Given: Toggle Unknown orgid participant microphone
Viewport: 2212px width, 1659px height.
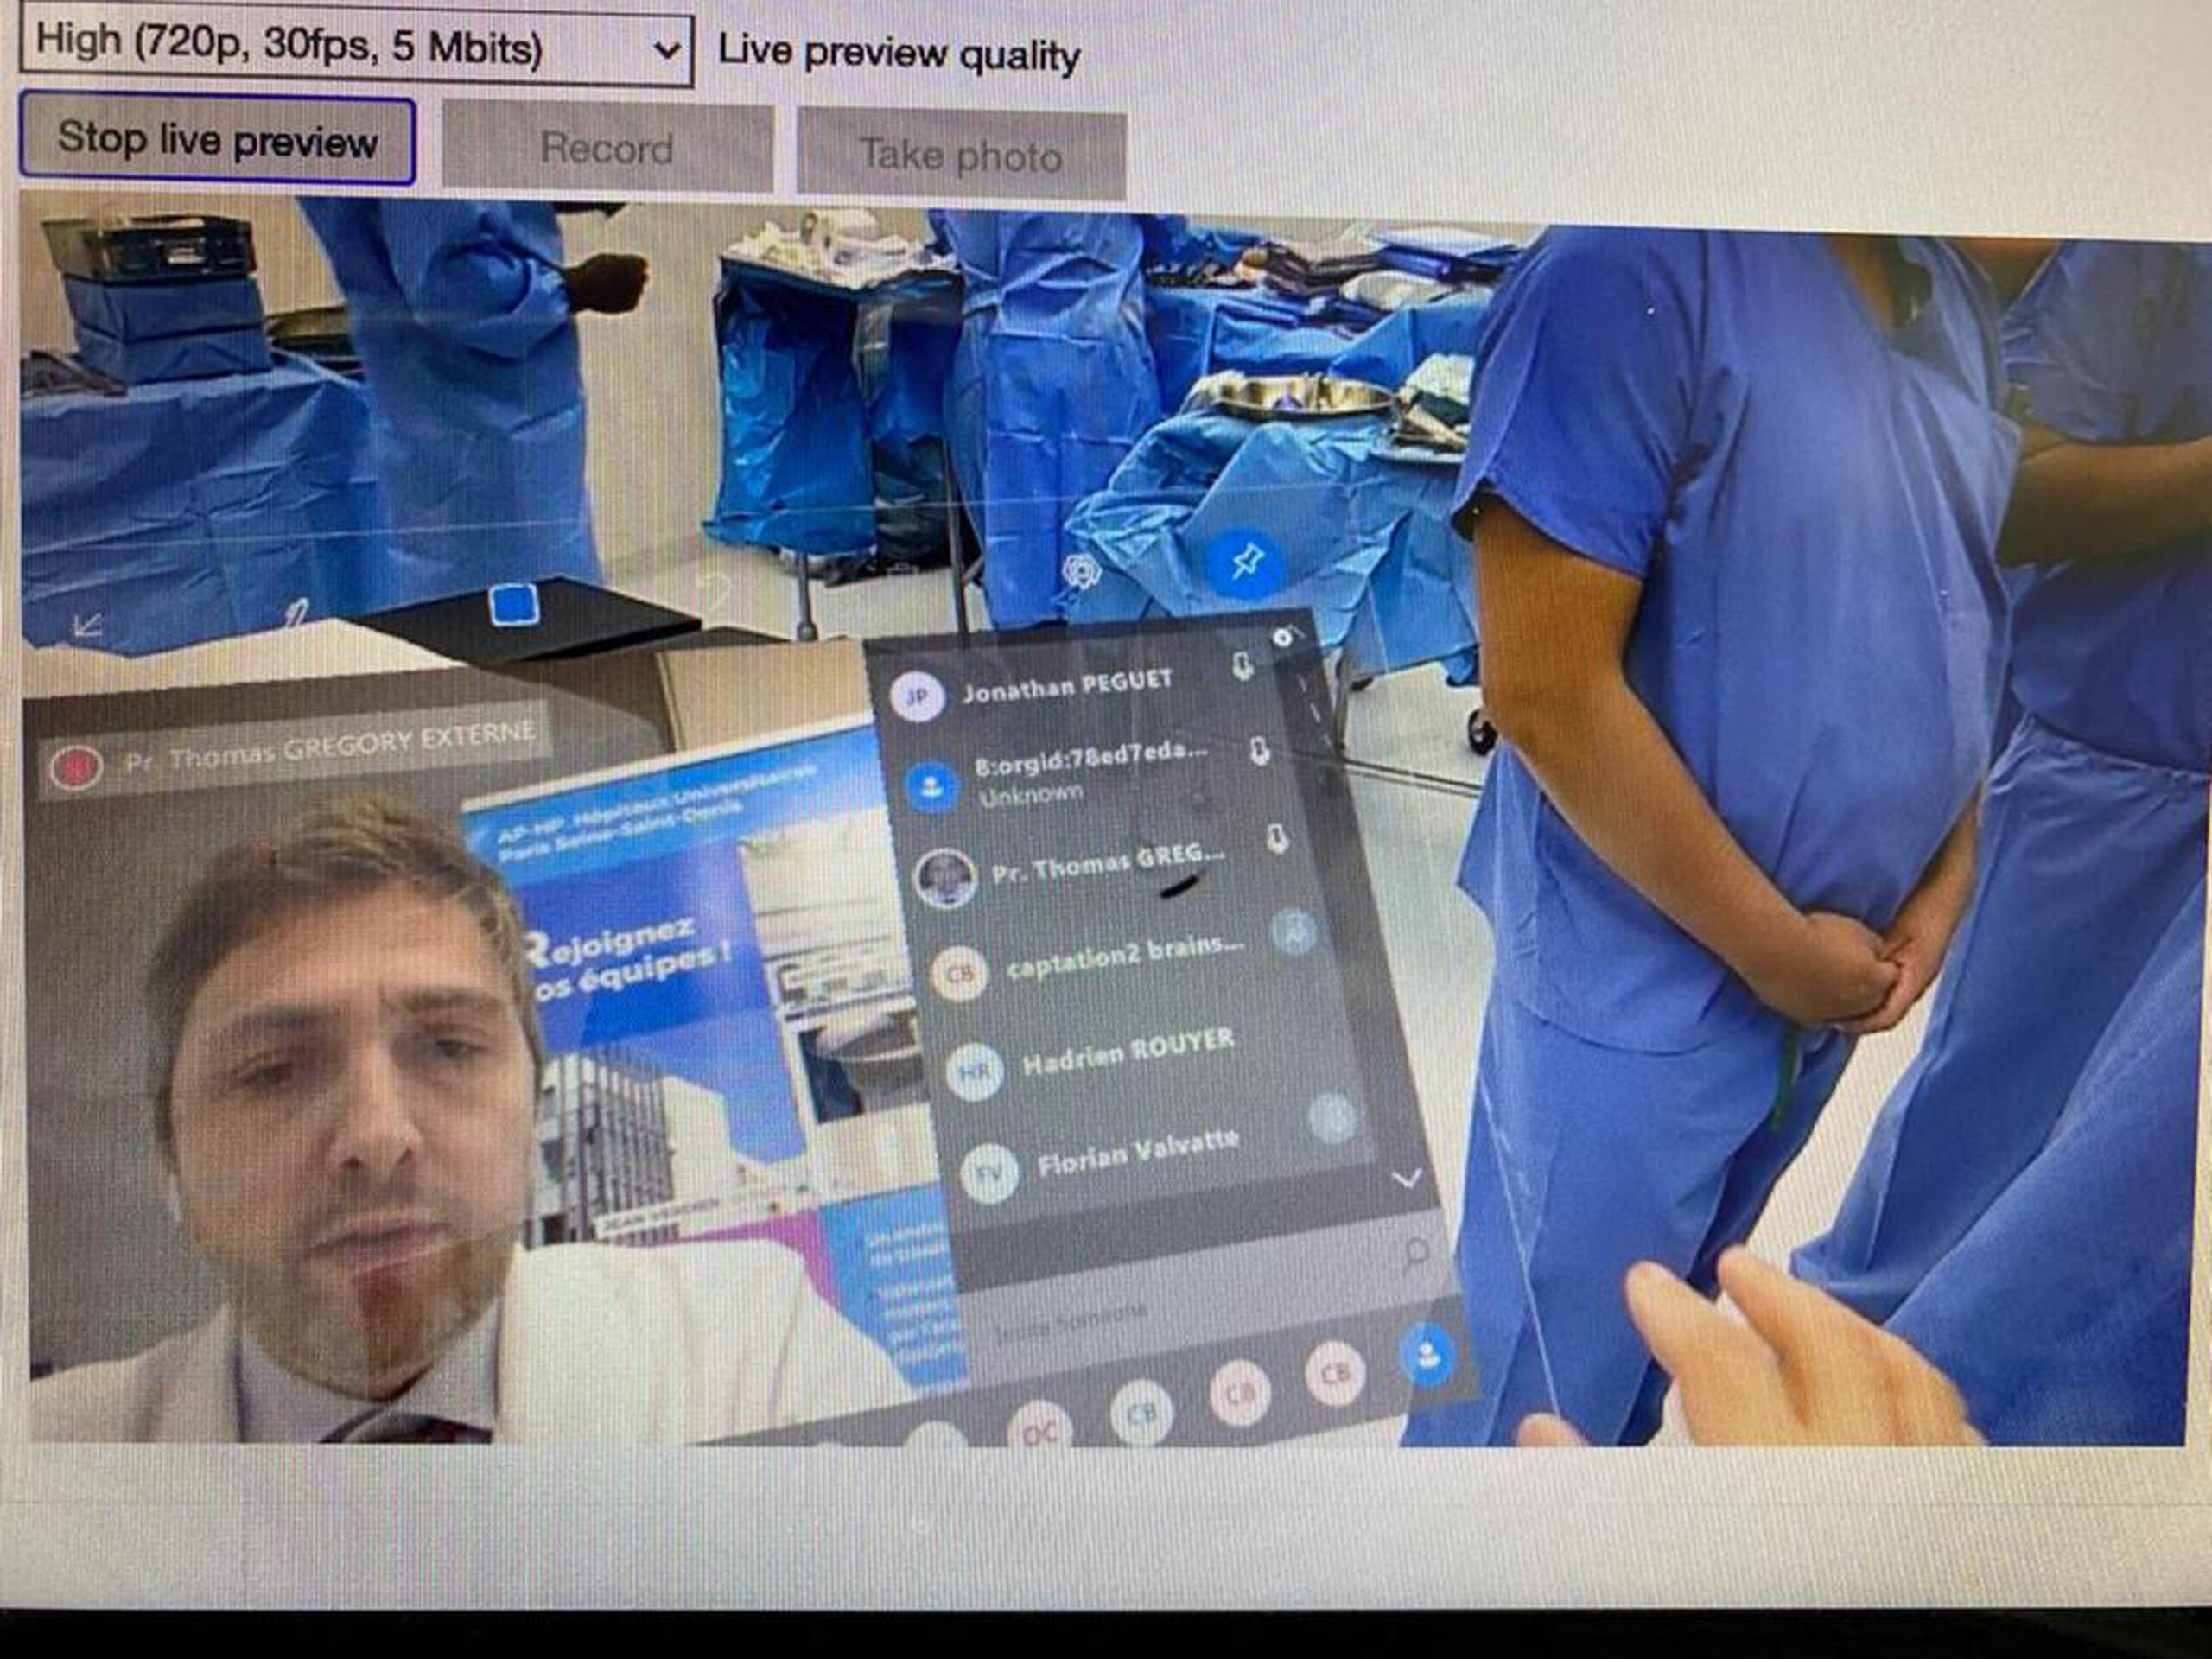Looking at the screenshot, I should 1261,752.
